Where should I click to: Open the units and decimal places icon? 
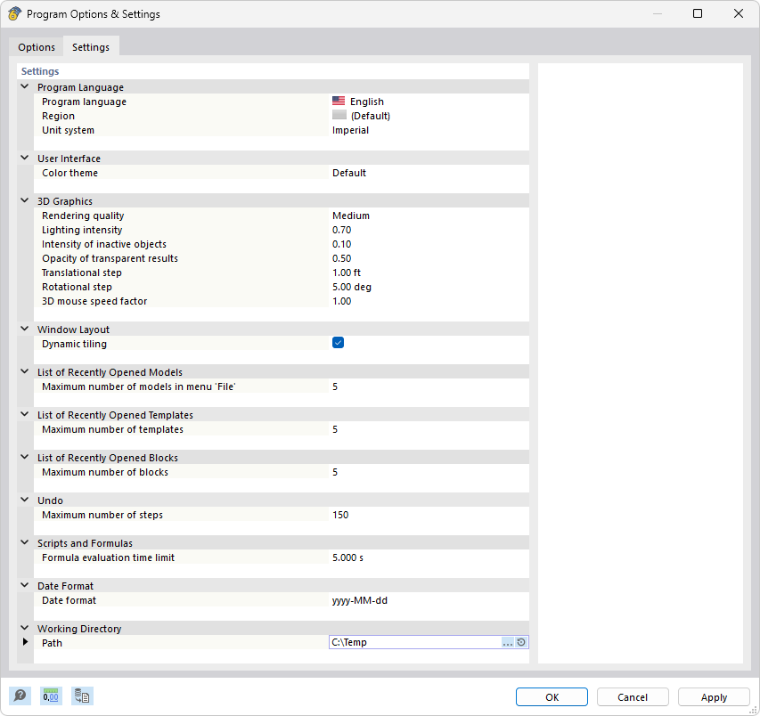(50, 696)
